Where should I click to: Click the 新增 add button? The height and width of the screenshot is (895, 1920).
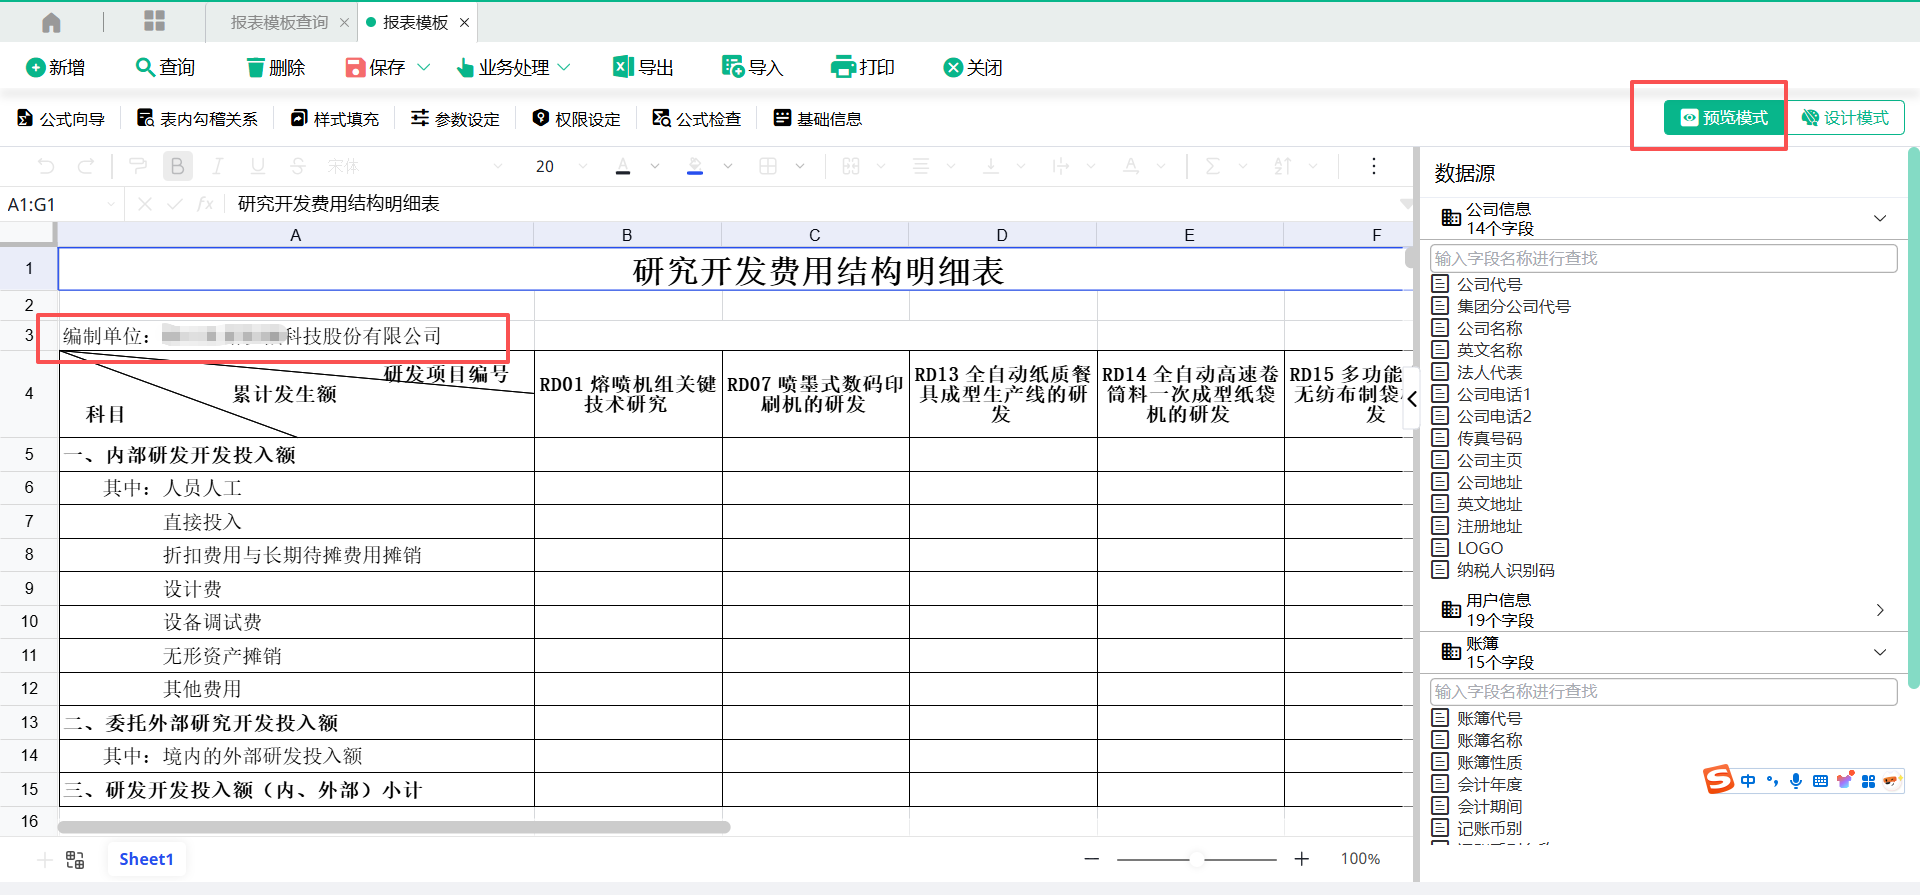[x=55, y=67]
